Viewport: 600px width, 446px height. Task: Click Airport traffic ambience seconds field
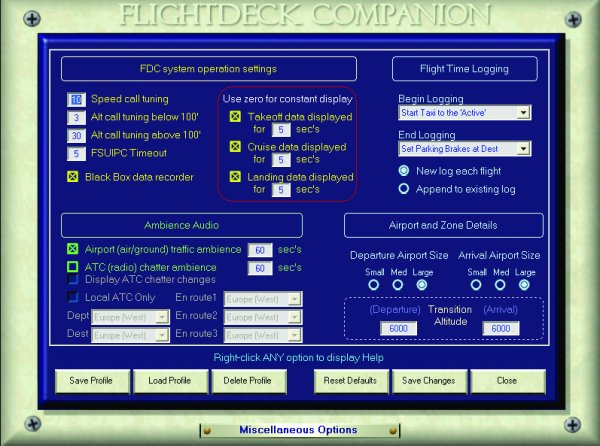(x=260, y=250)
